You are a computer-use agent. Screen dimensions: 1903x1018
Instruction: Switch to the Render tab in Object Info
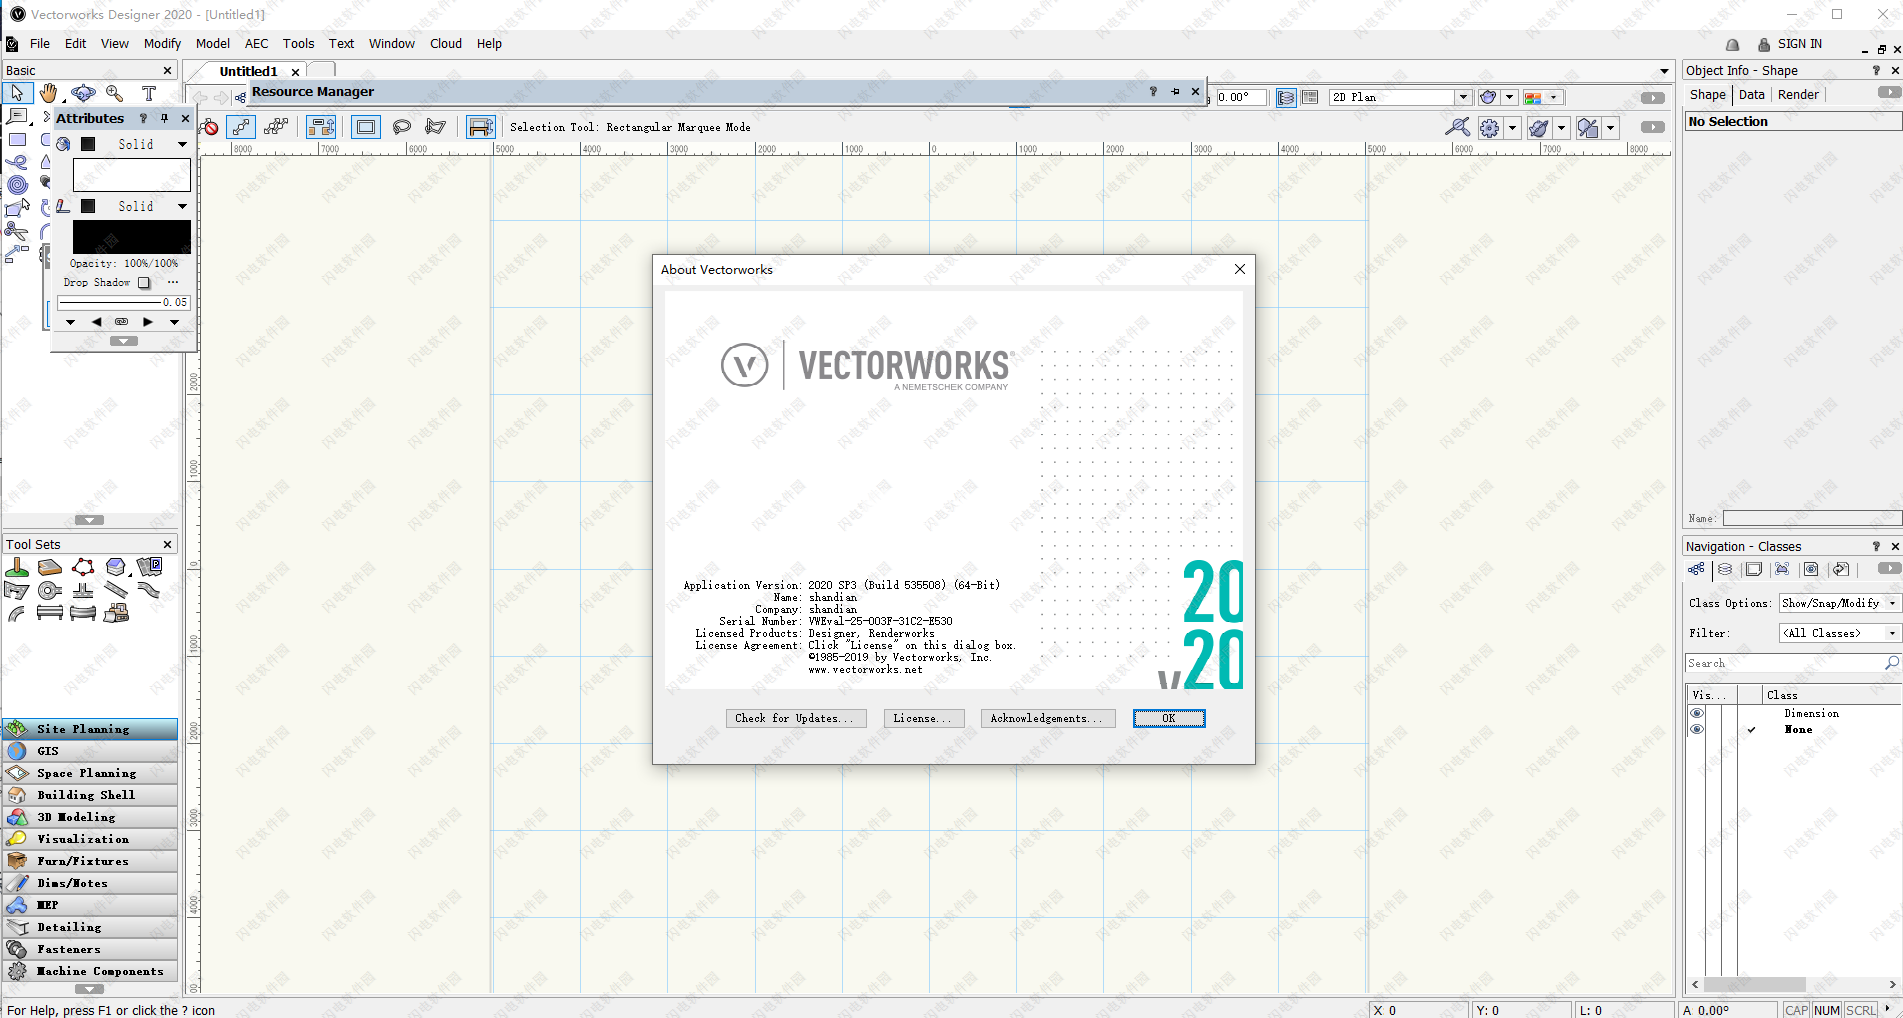1798,94
